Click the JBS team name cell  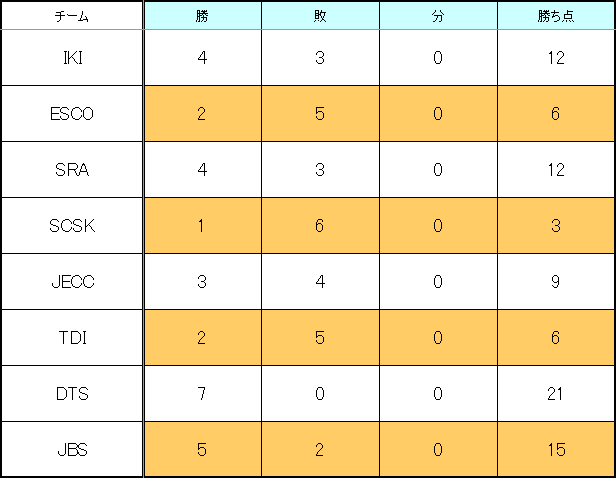coord(72,449)
